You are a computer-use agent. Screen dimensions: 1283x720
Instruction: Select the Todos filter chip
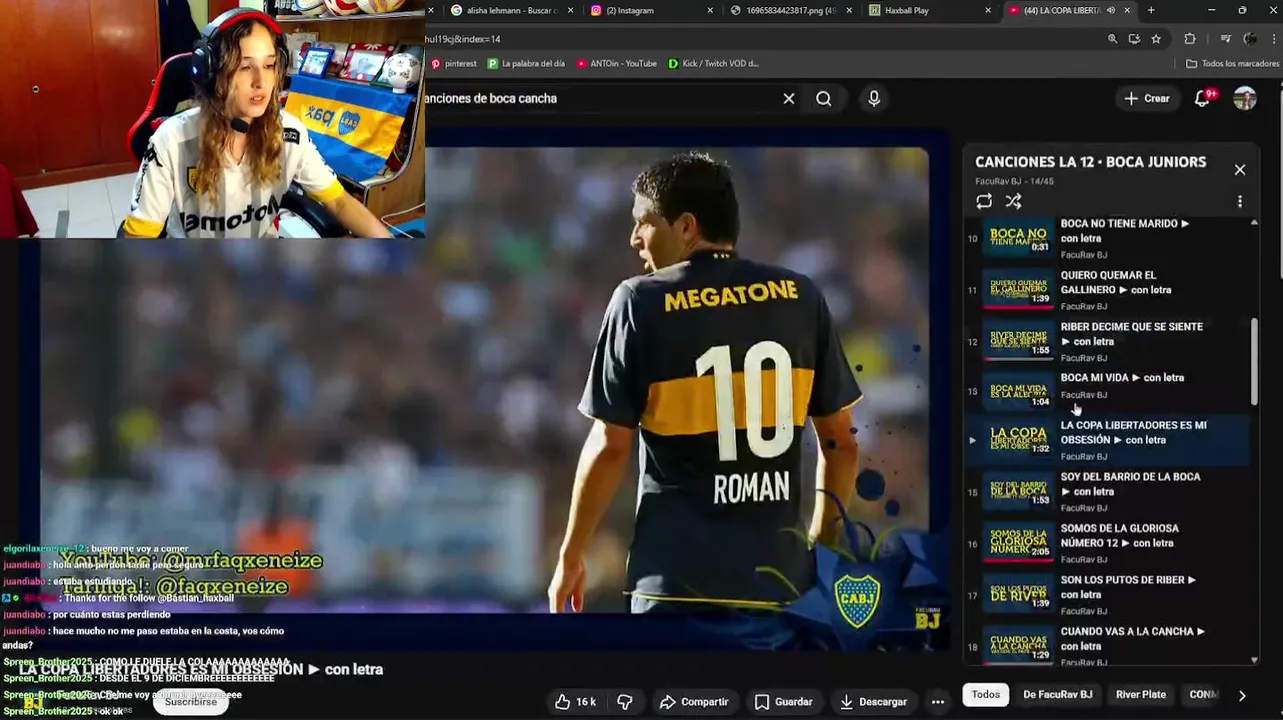pos(985,694)
